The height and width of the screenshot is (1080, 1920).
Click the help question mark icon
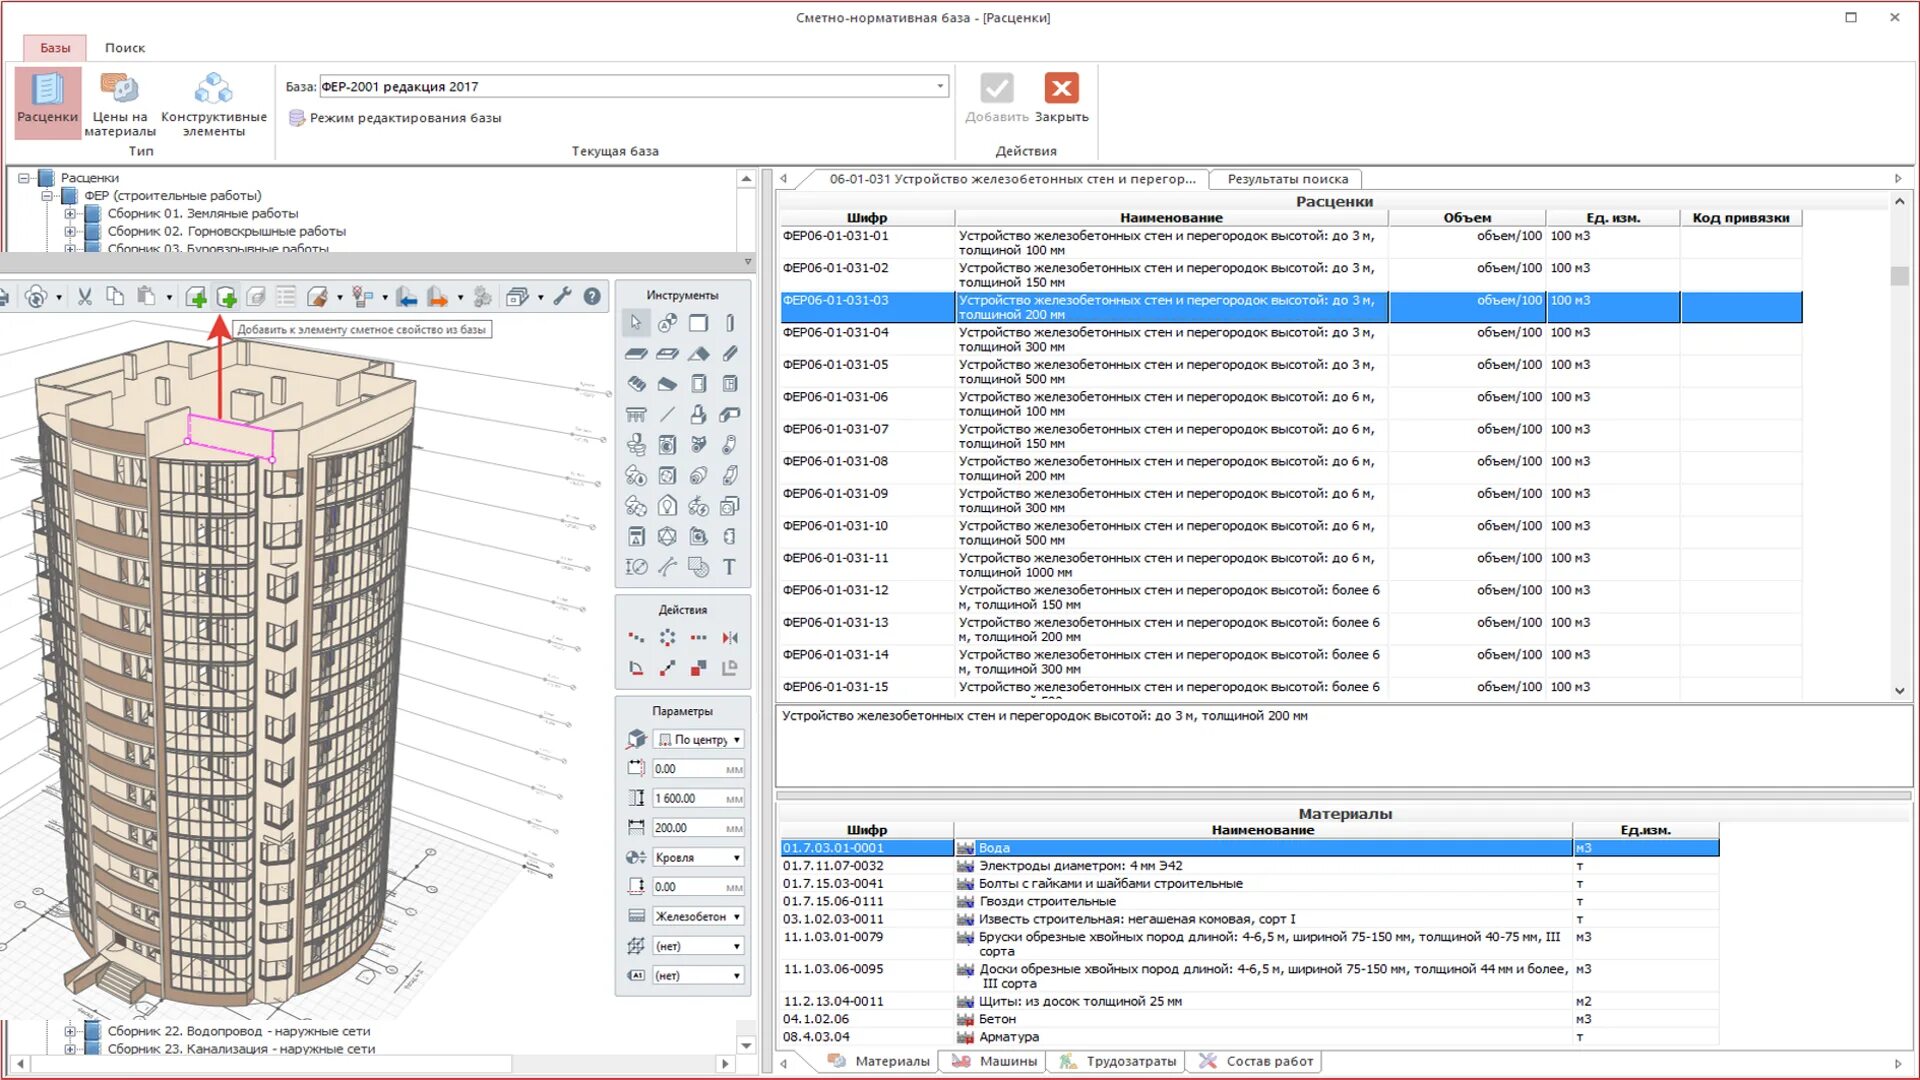coord(592,297)
